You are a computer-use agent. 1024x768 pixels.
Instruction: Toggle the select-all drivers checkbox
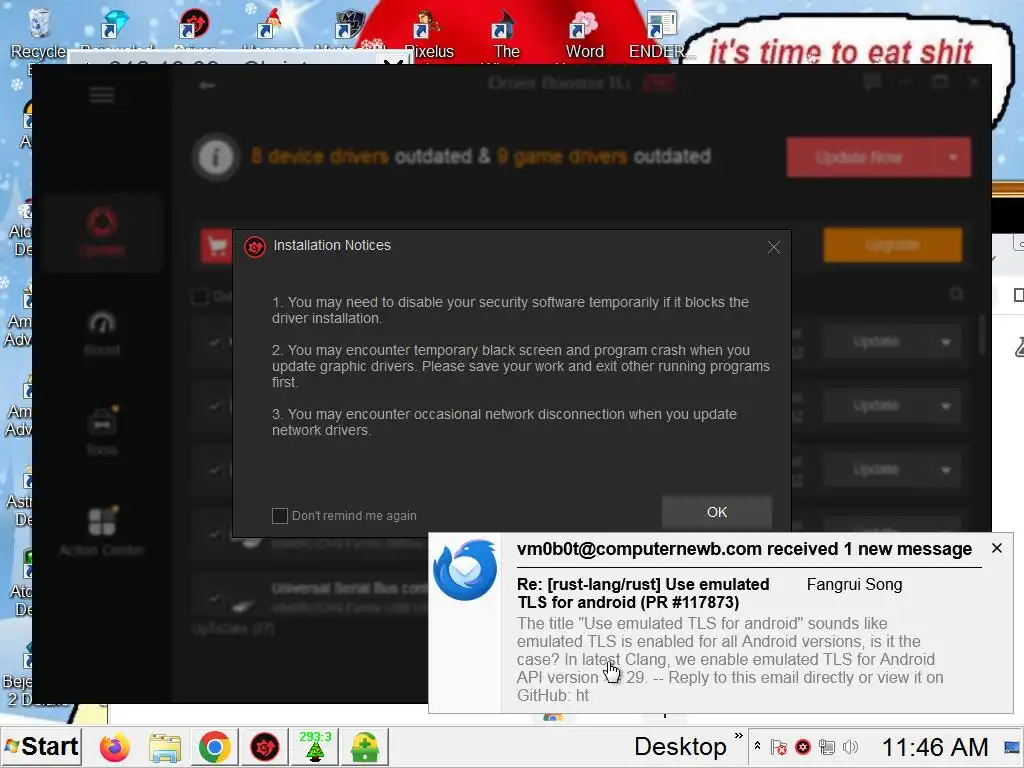click(200, 297)
